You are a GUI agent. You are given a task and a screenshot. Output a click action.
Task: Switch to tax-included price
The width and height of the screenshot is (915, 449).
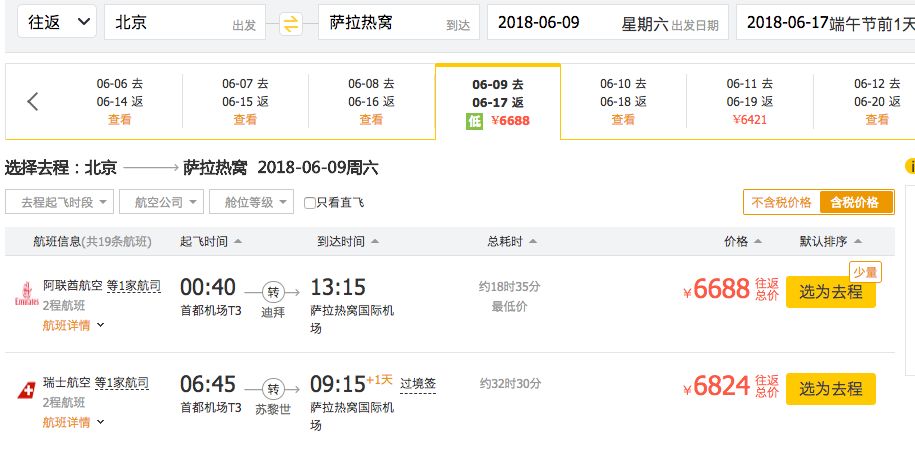[855, 203]
